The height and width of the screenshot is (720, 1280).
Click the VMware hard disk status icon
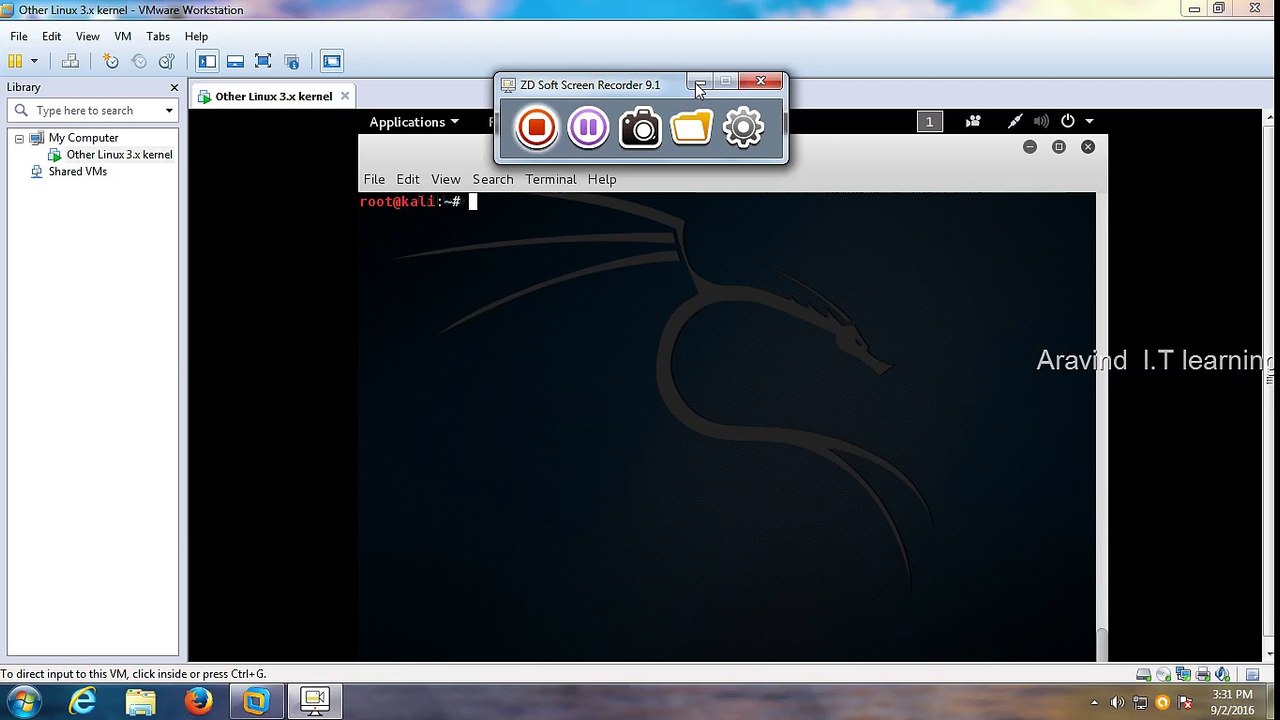1143,675
